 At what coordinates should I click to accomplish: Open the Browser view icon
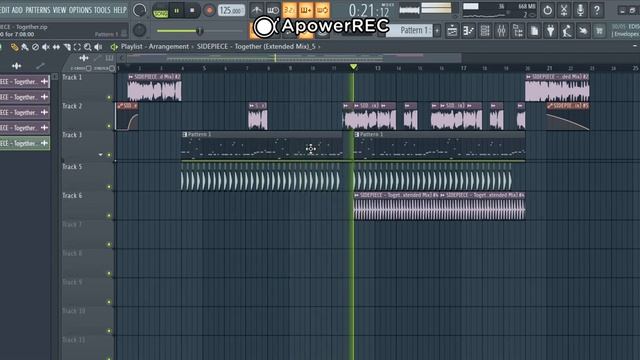pyautogui.click(x=518, y=31)
